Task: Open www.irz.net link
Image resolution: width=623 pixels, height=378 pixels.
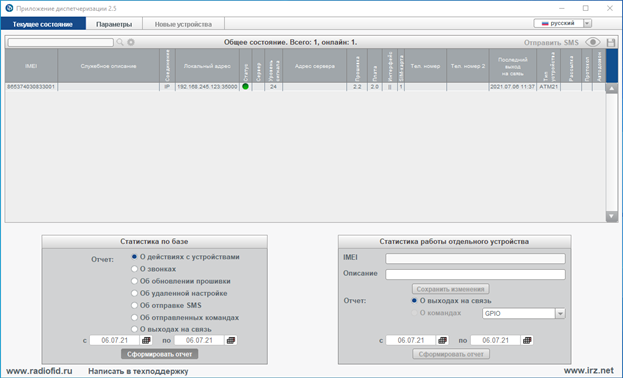Action: coord(588,371)
